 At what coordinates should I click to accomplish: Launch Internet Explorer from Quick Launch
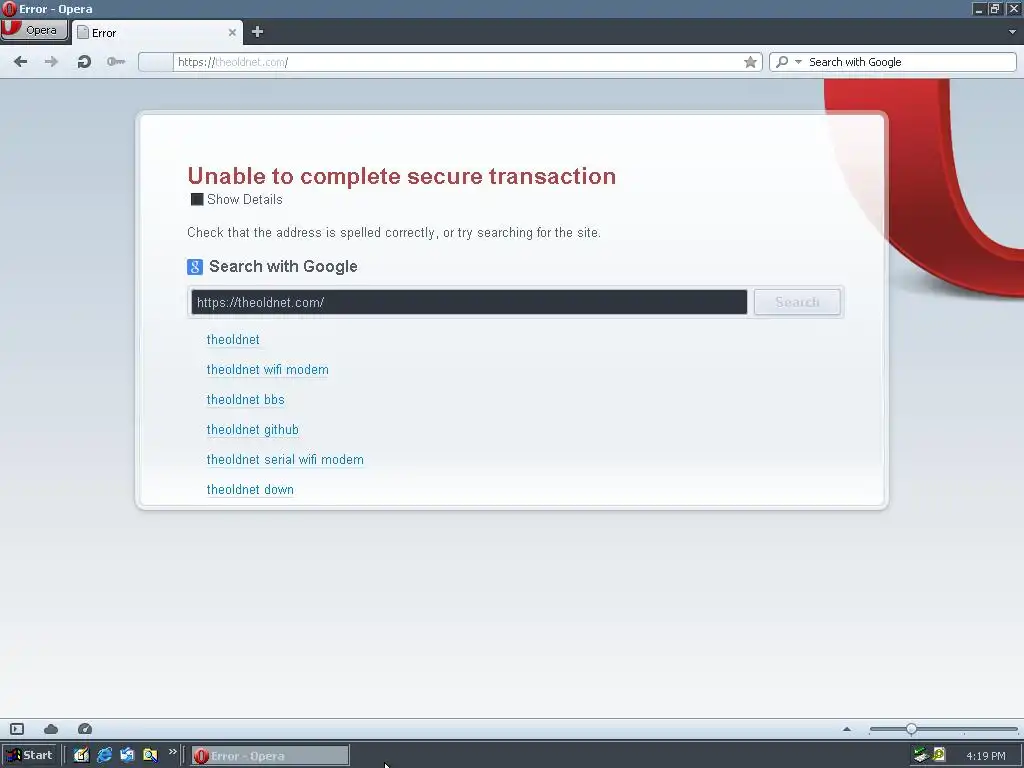pos(104,755)
